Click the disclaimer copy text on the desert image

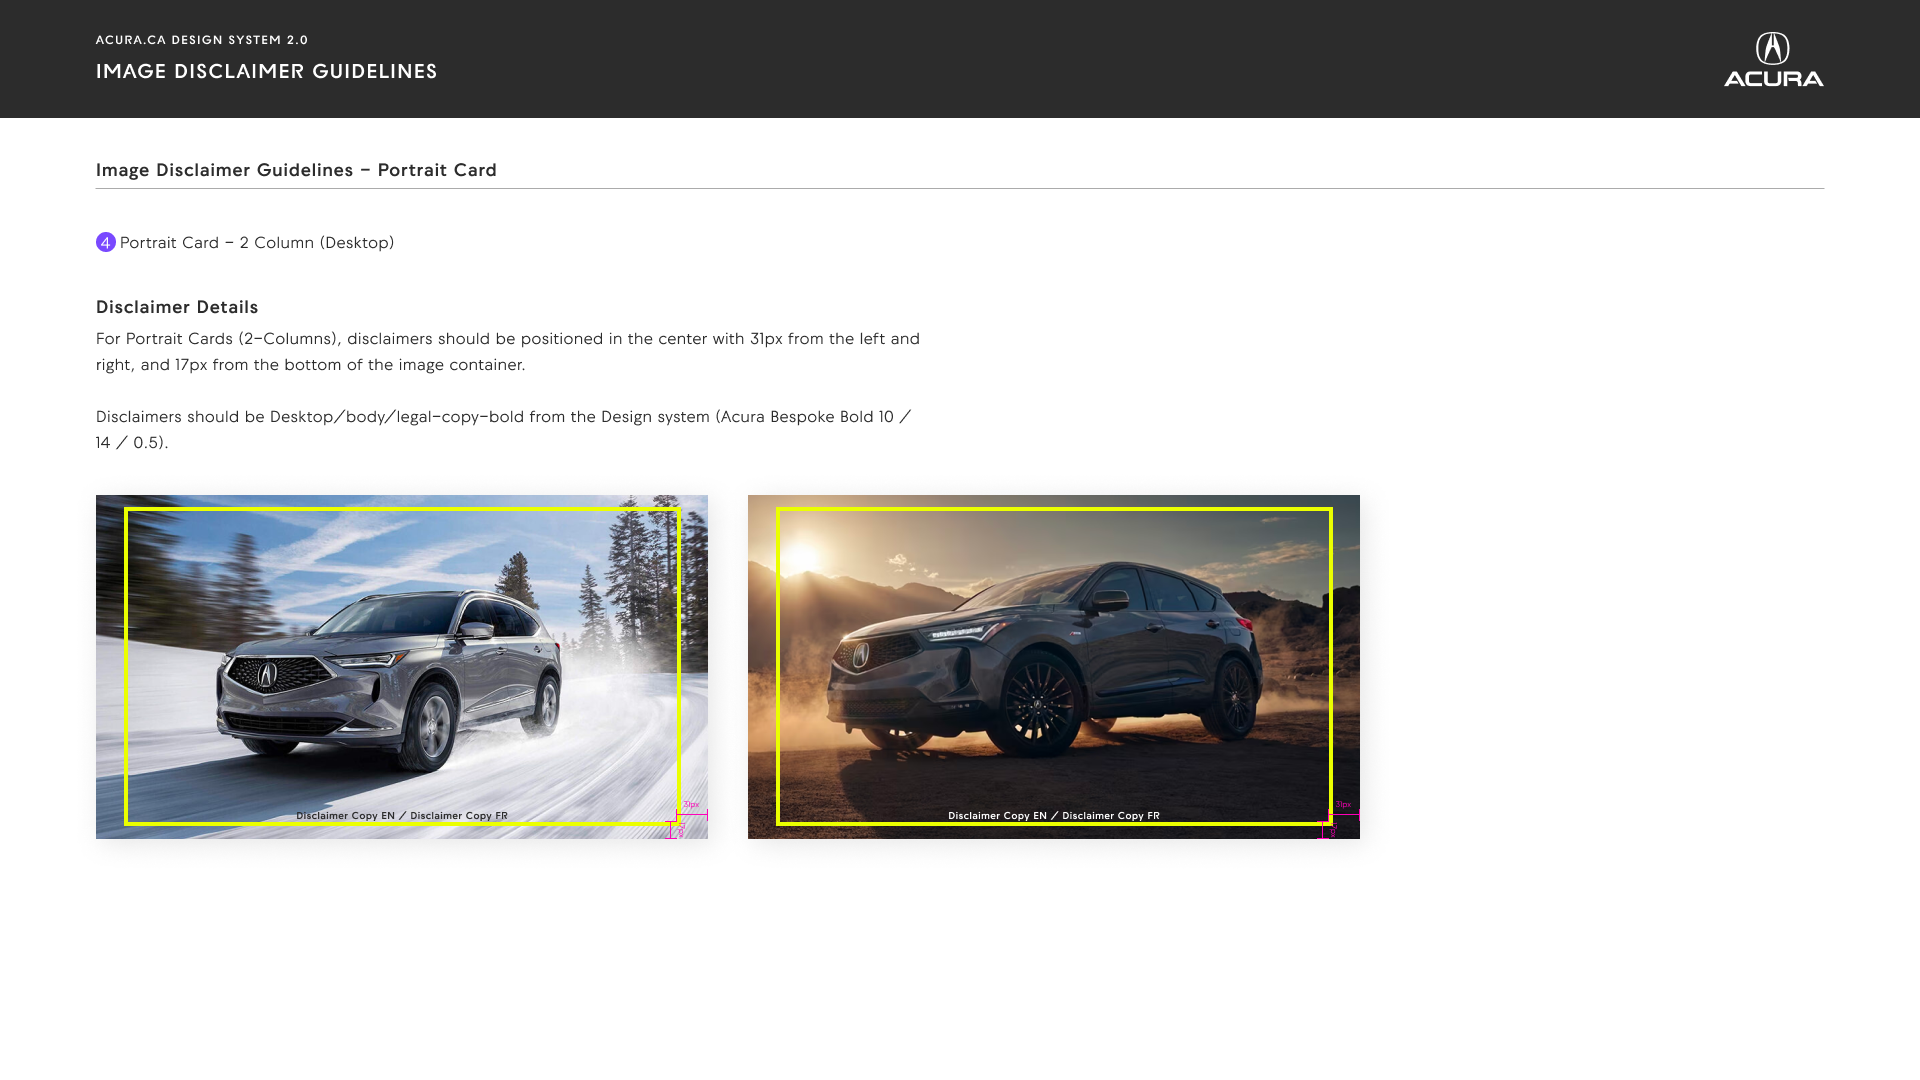1054,816
